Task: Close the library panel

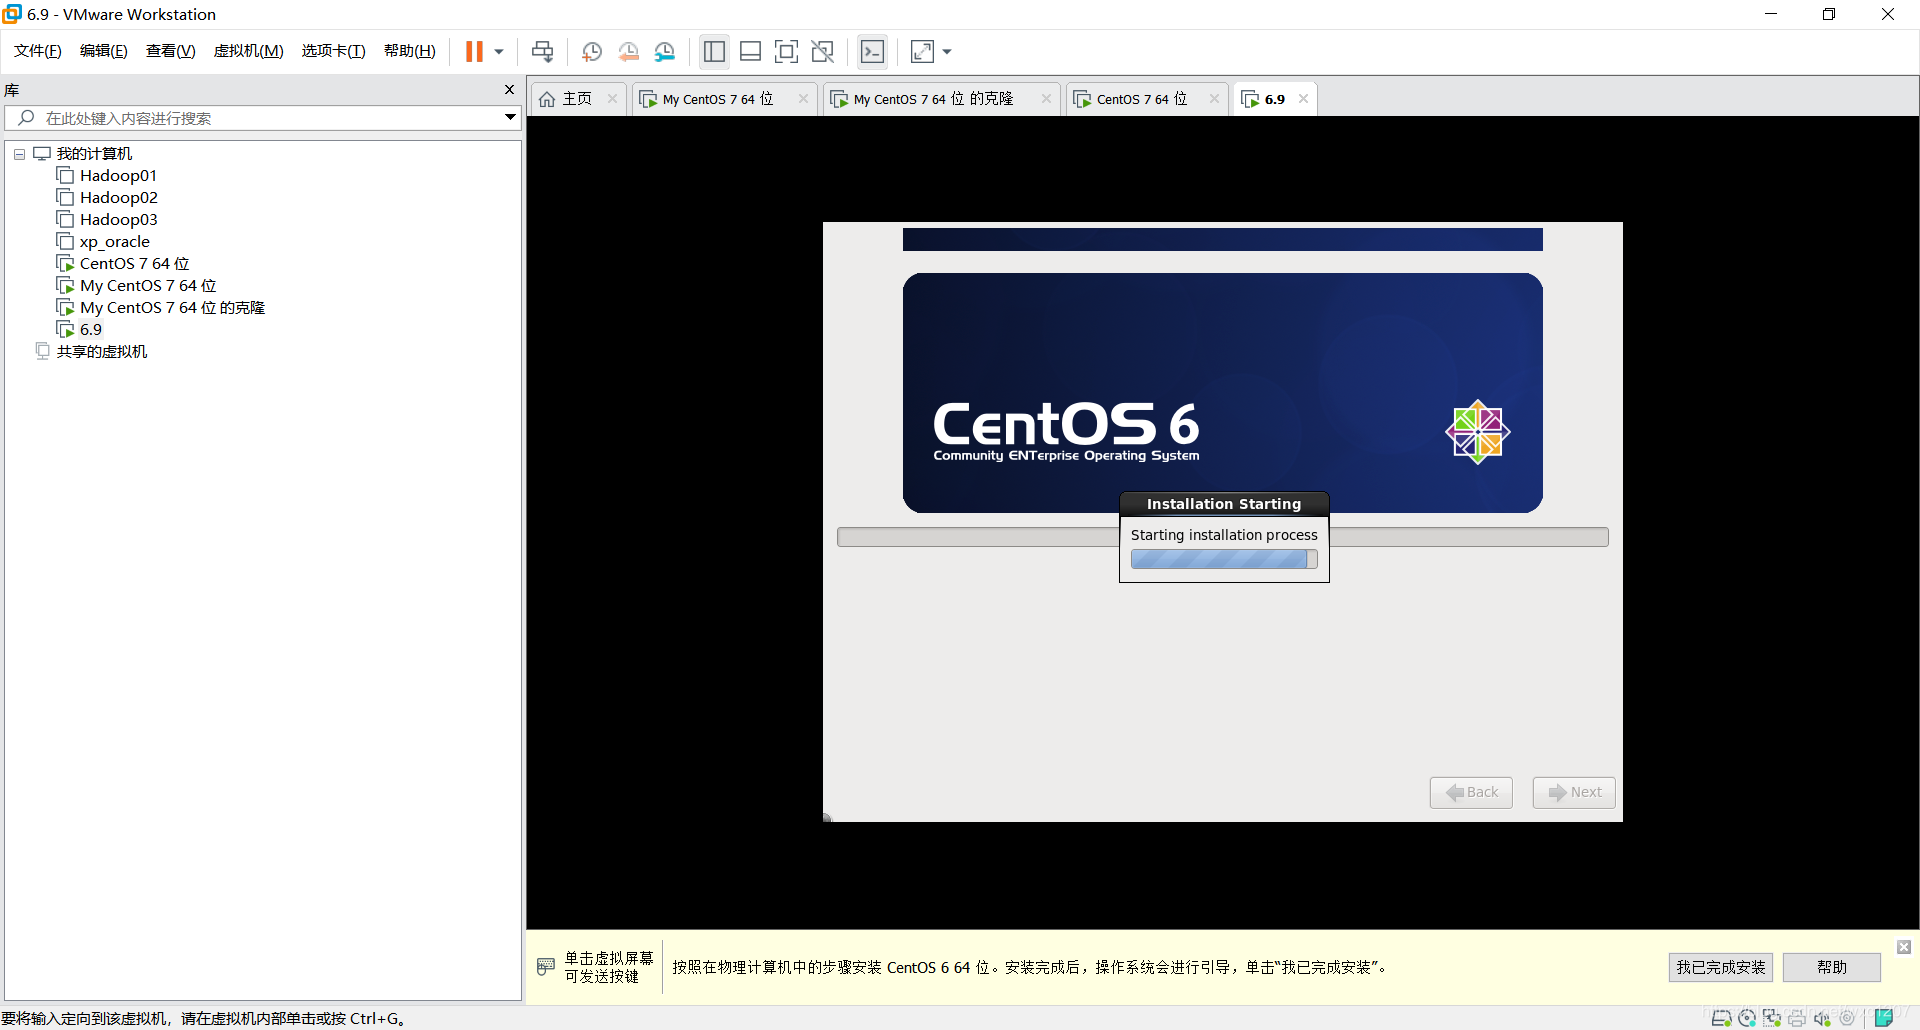Action: pos(509,90)
